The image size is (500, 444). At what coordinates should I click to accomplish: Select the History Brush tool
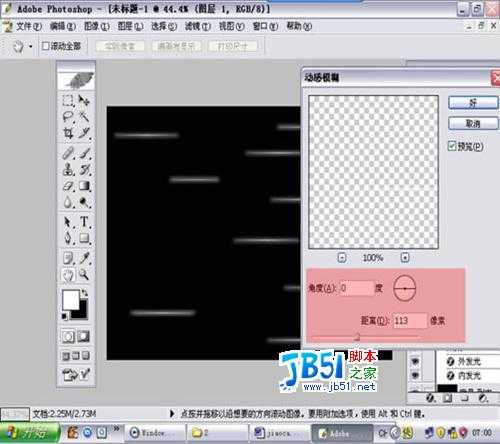pyautogui.click(x=84, y=170)
